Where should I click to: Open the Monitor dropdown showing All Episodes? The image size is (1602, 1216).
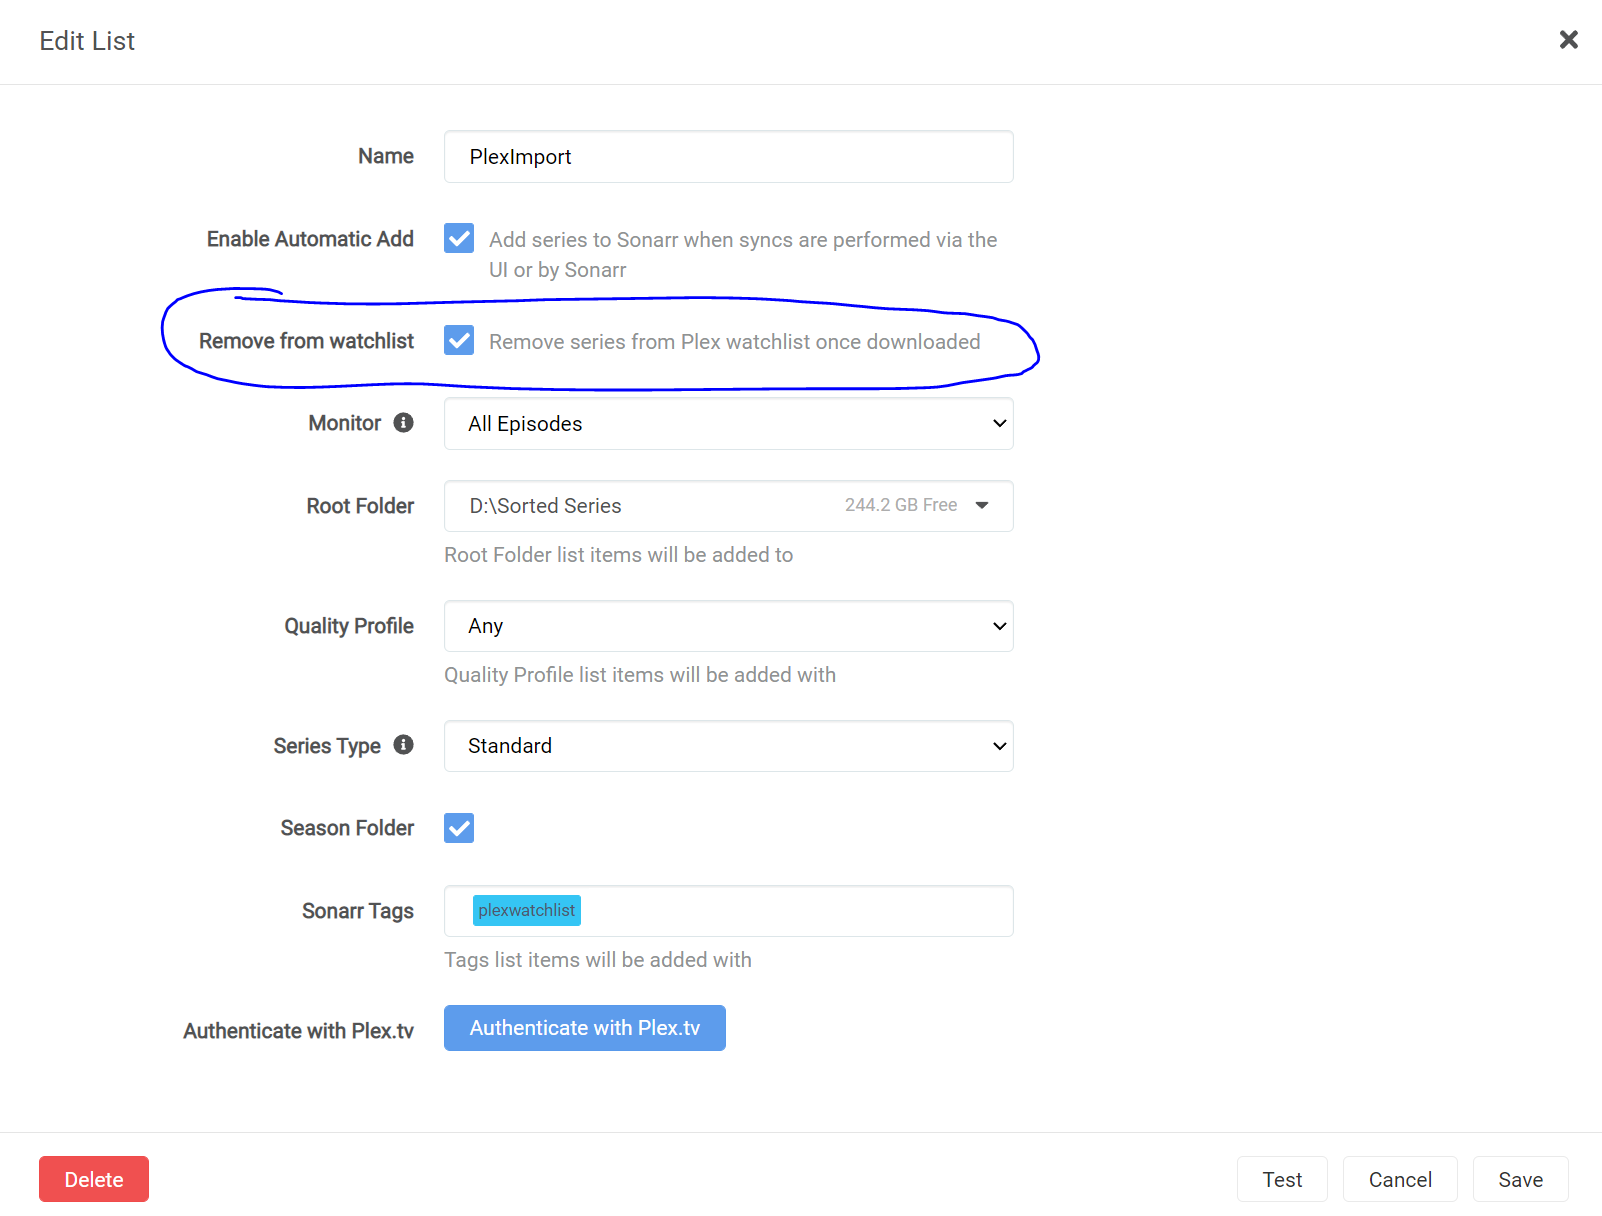point(728,423)
